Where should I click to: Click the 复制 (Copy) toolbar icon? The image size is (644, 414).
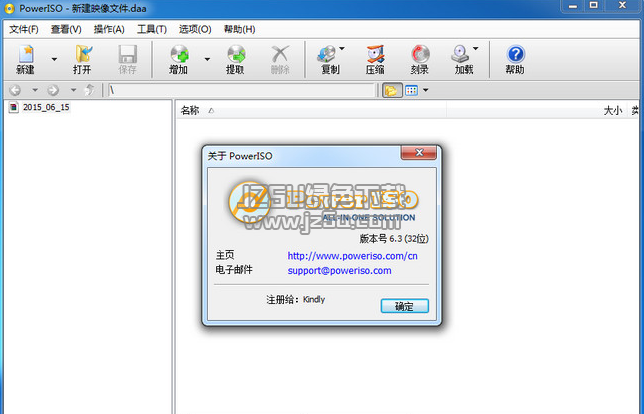[x=328, y=60]
